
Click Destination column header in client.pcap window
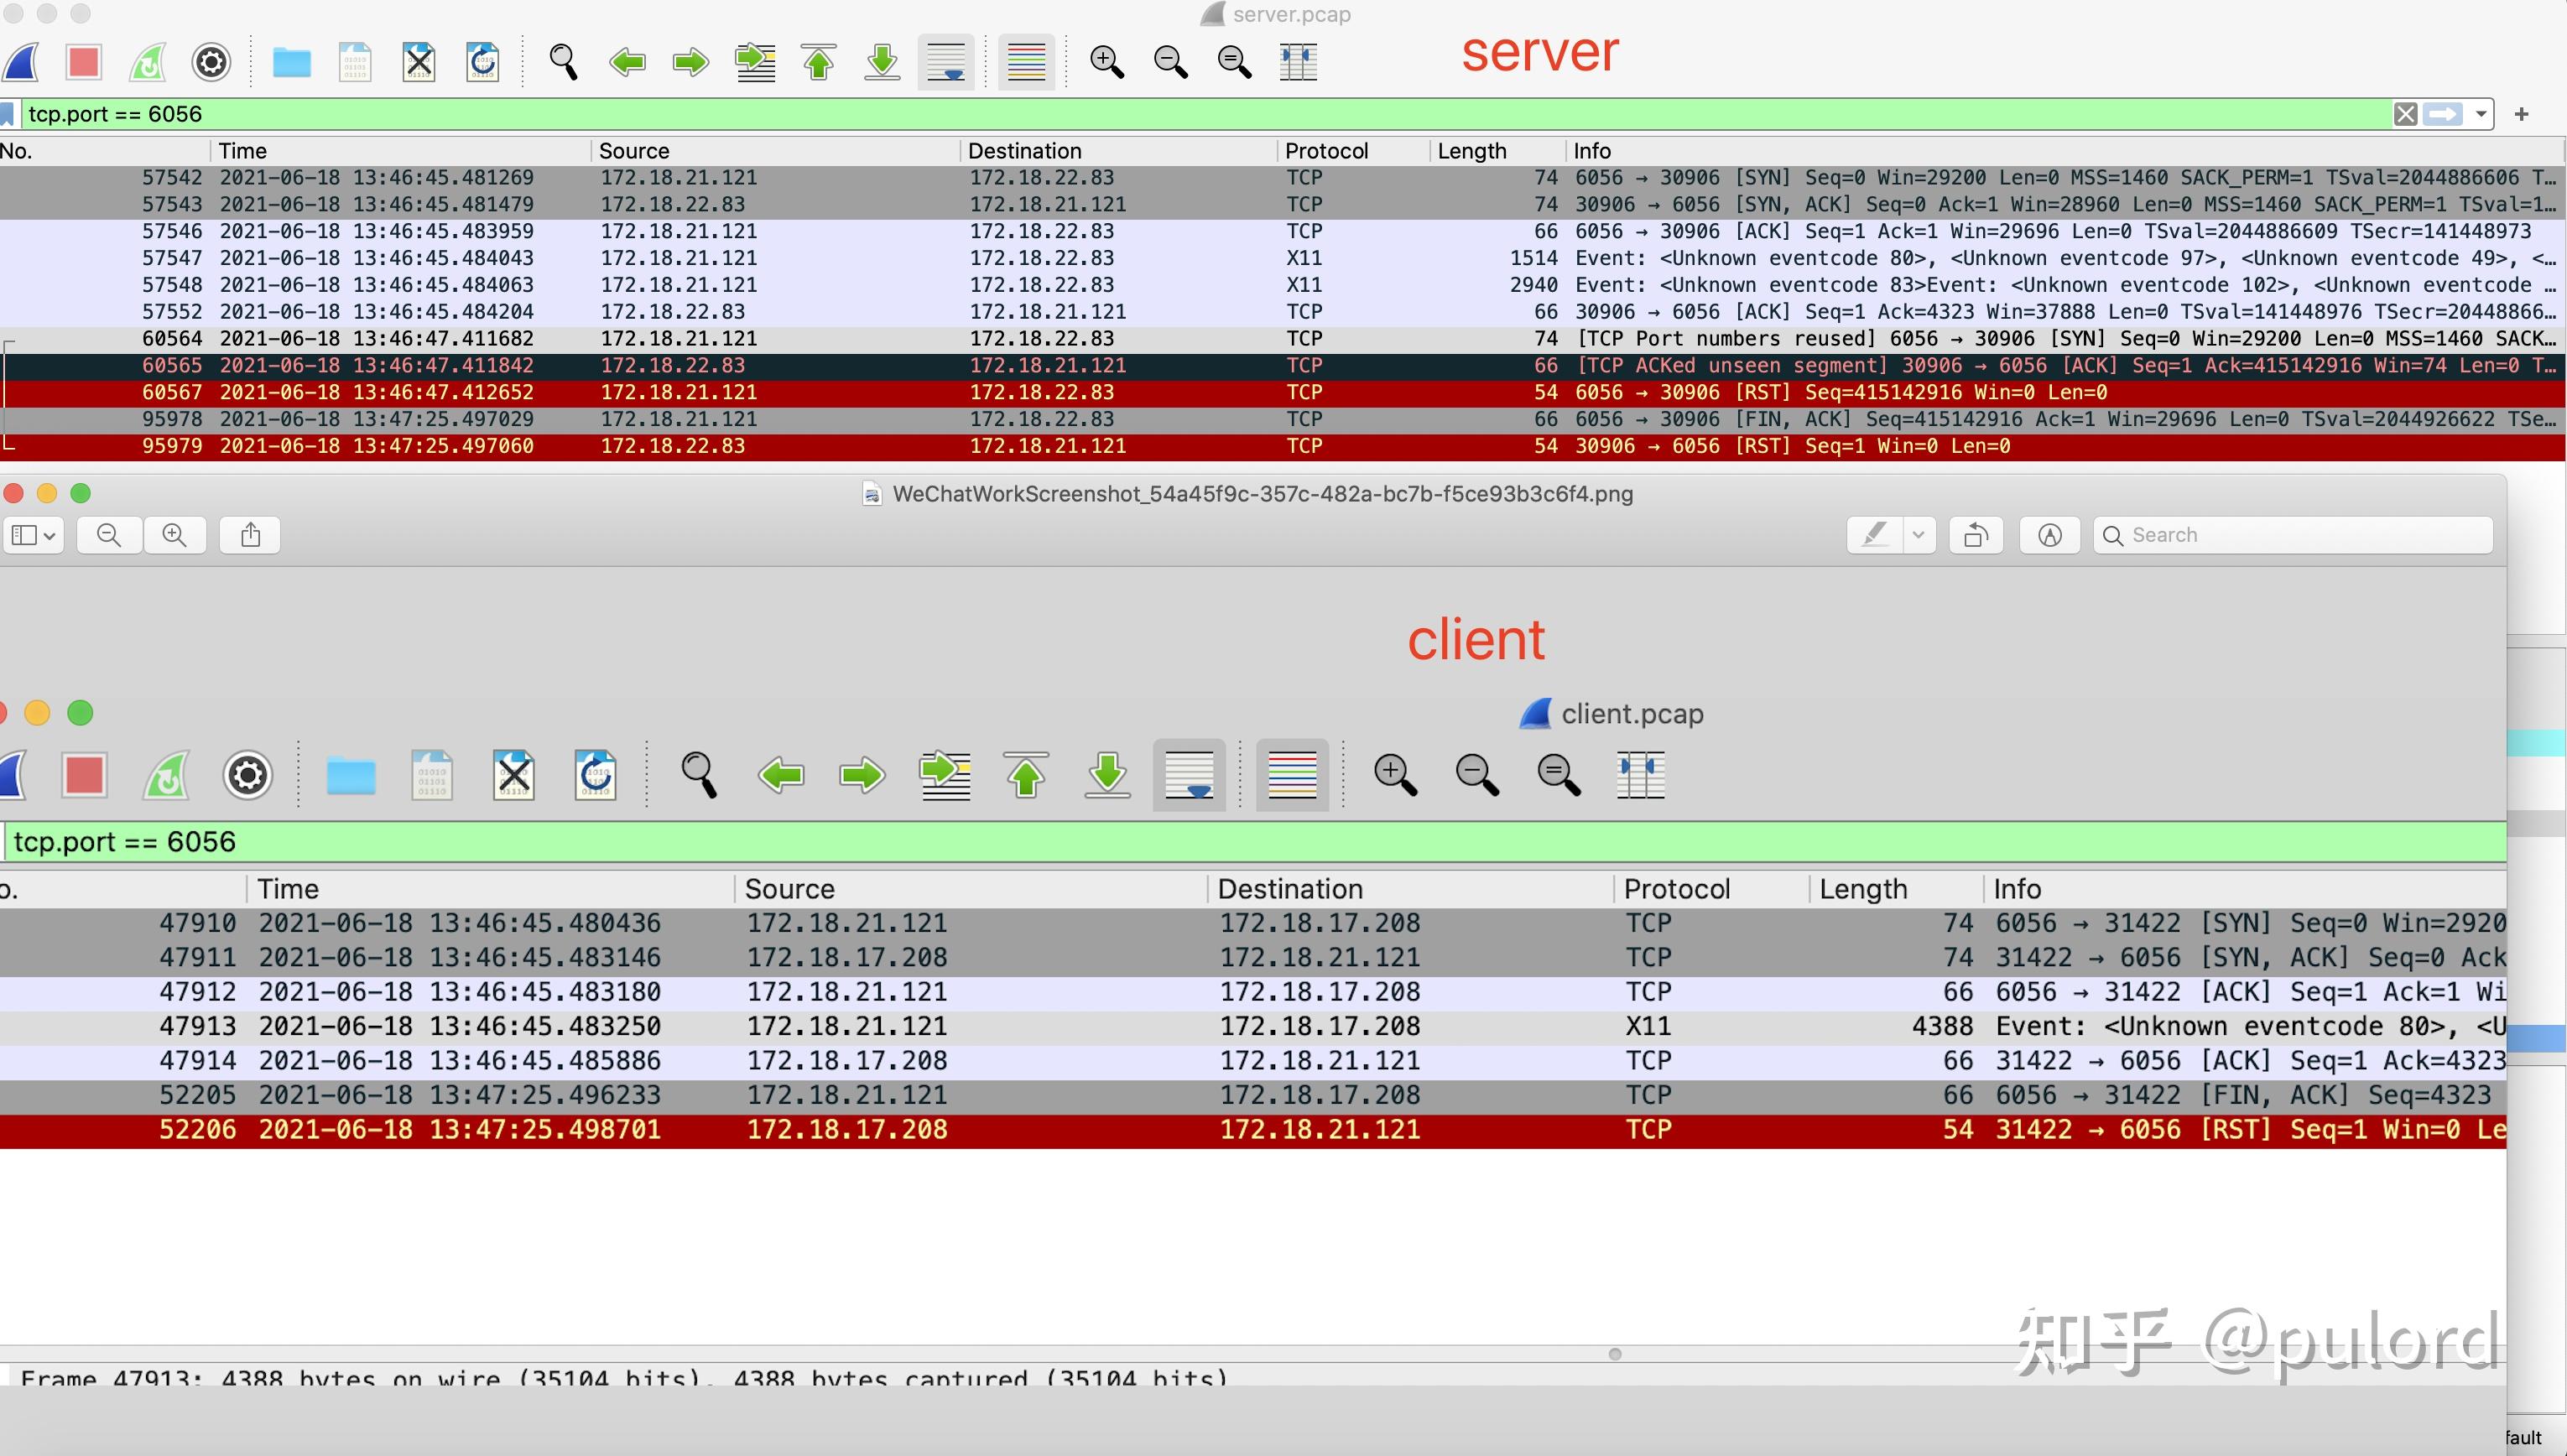1410,889
